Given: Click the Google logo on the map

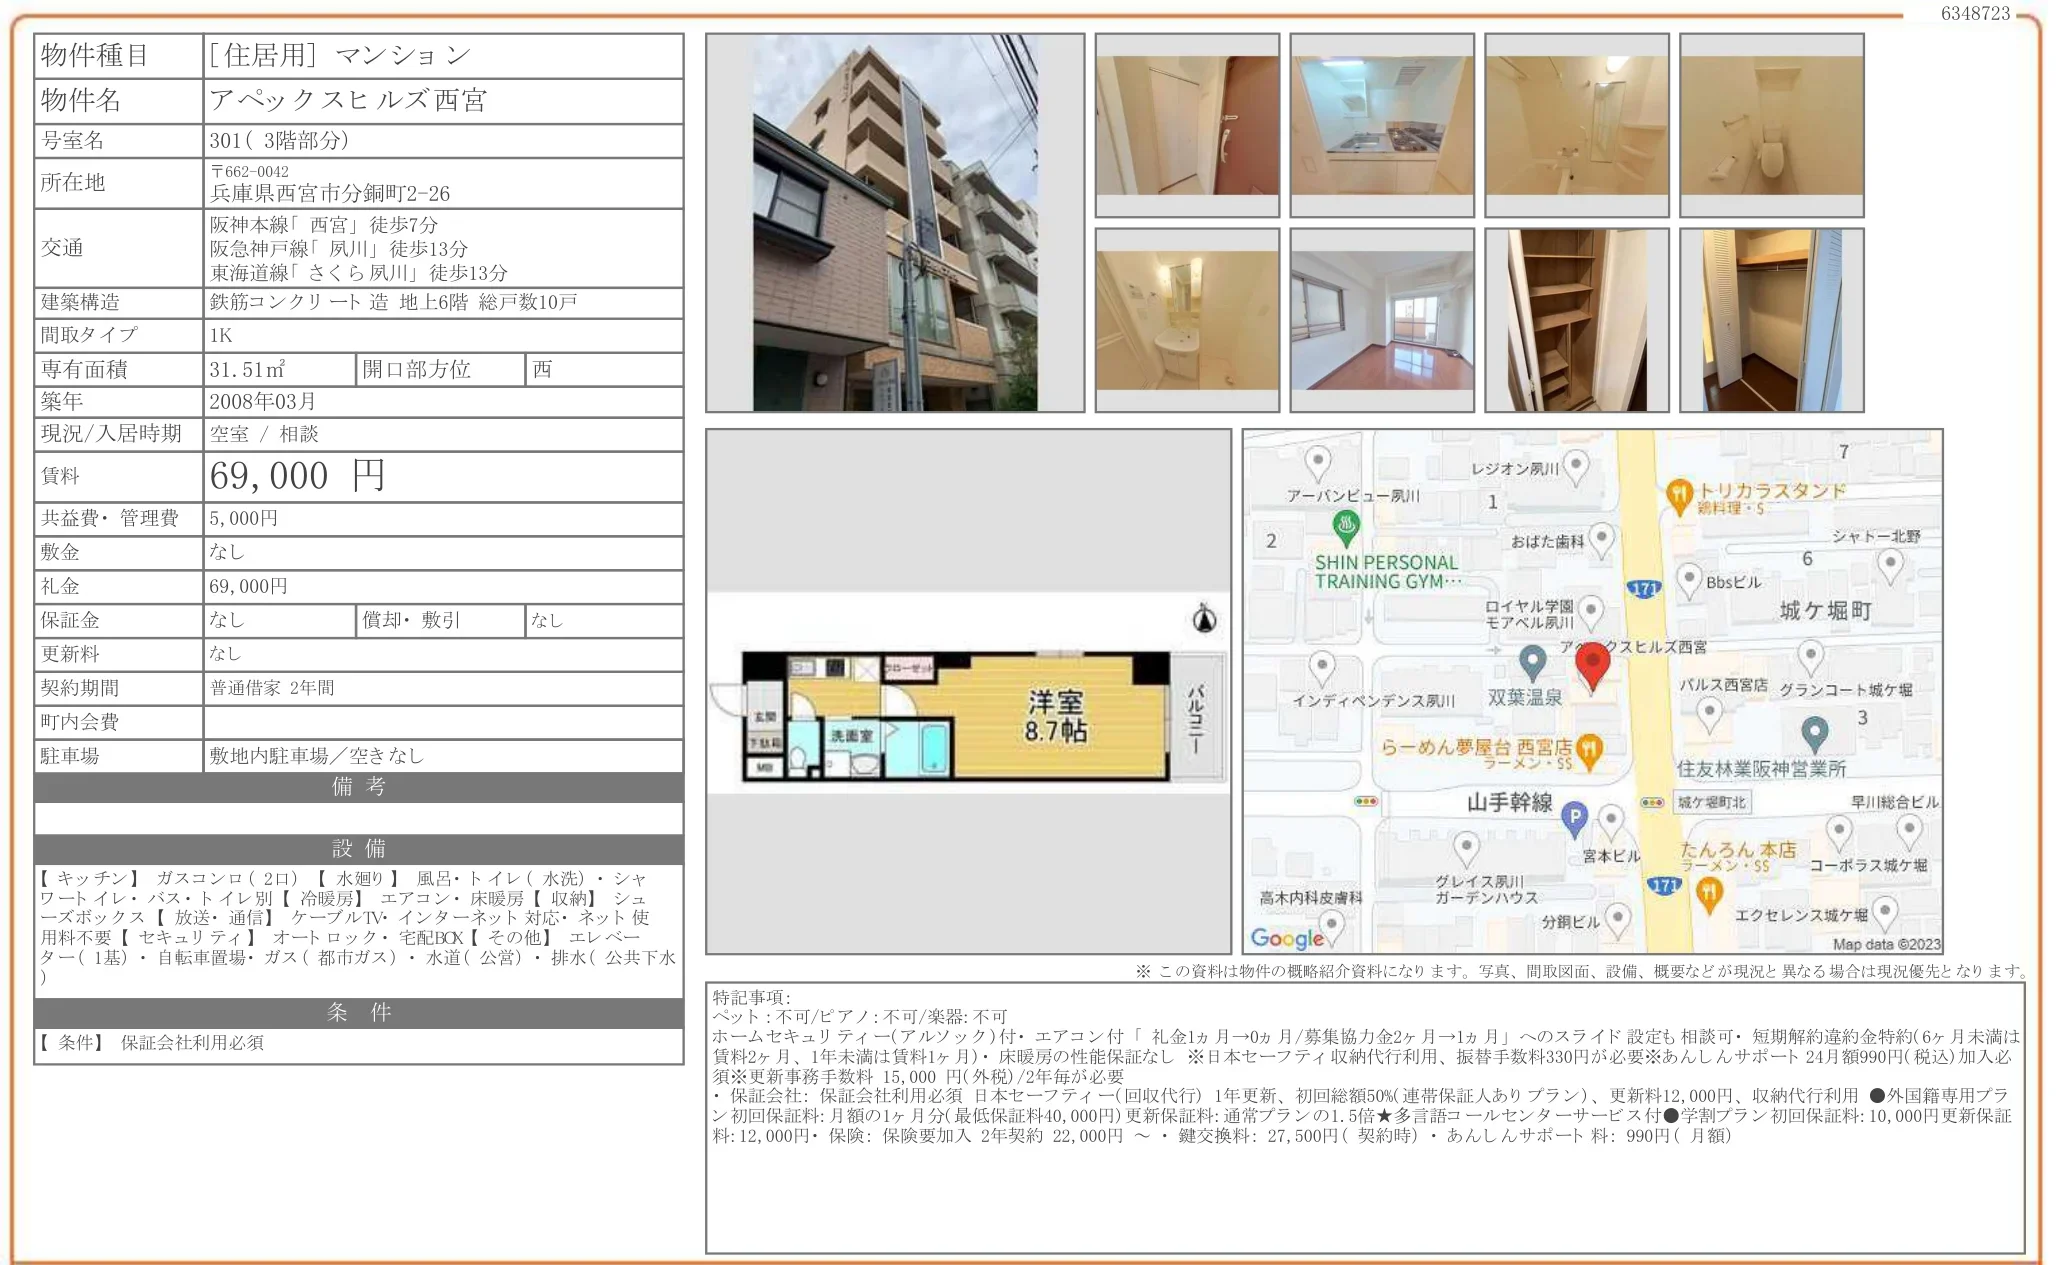Looking at the screenshot, I should pos(1286,938).
